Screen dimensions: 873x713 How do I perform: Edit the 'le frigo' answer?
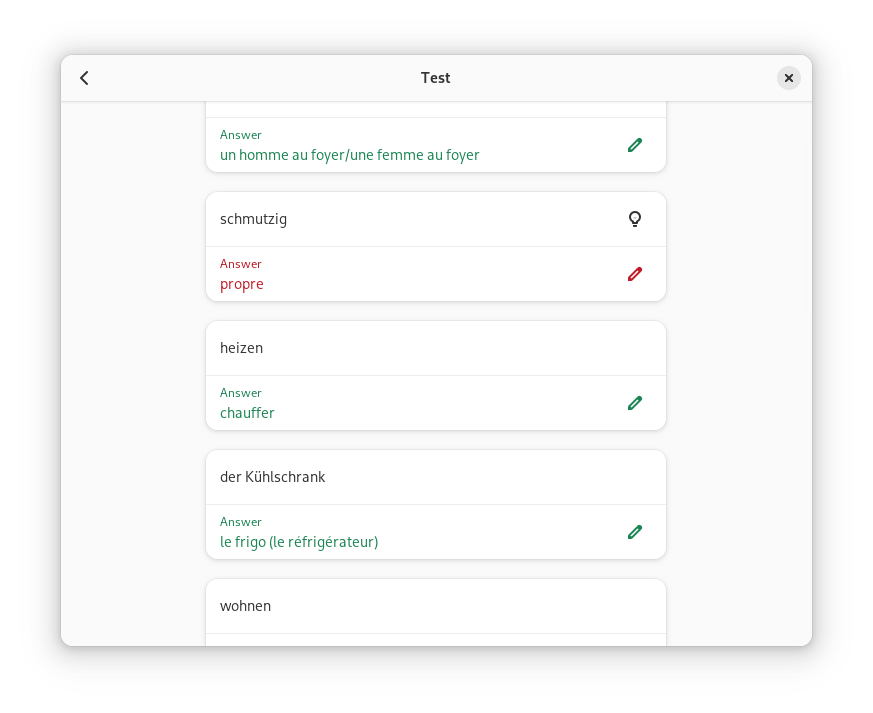[x=635, y=533]
